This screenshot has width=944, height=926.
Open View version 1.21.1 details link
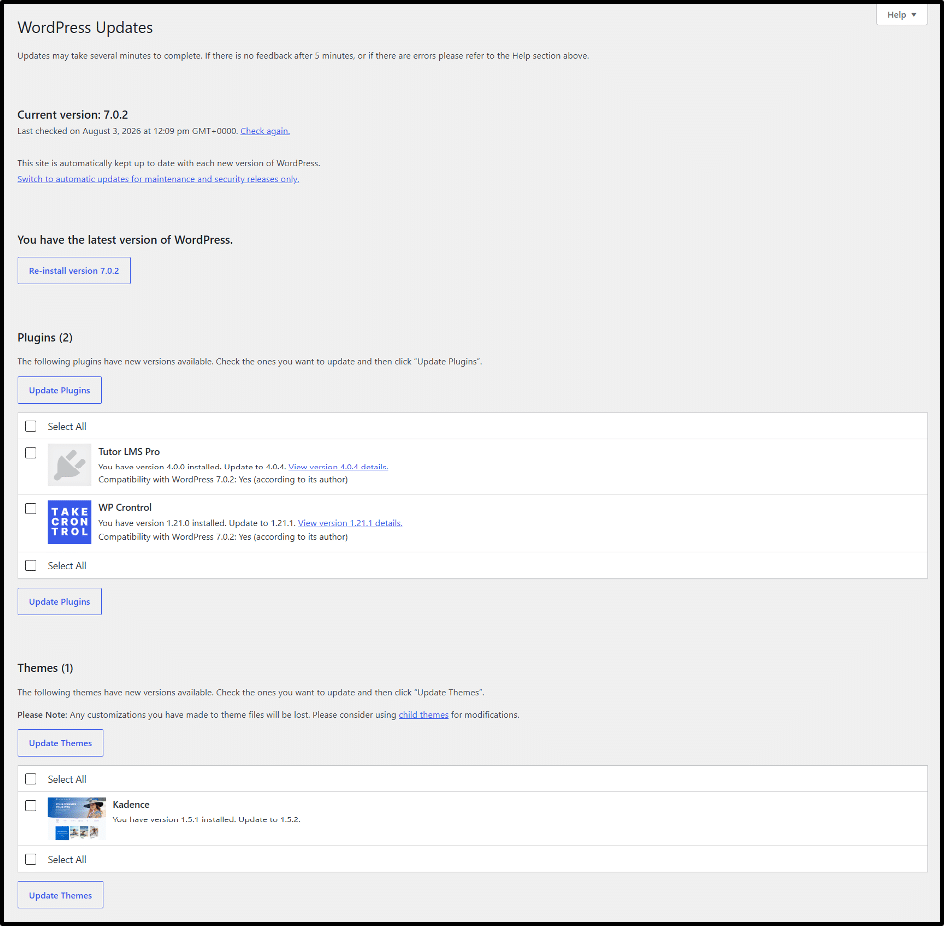point(350,523)
